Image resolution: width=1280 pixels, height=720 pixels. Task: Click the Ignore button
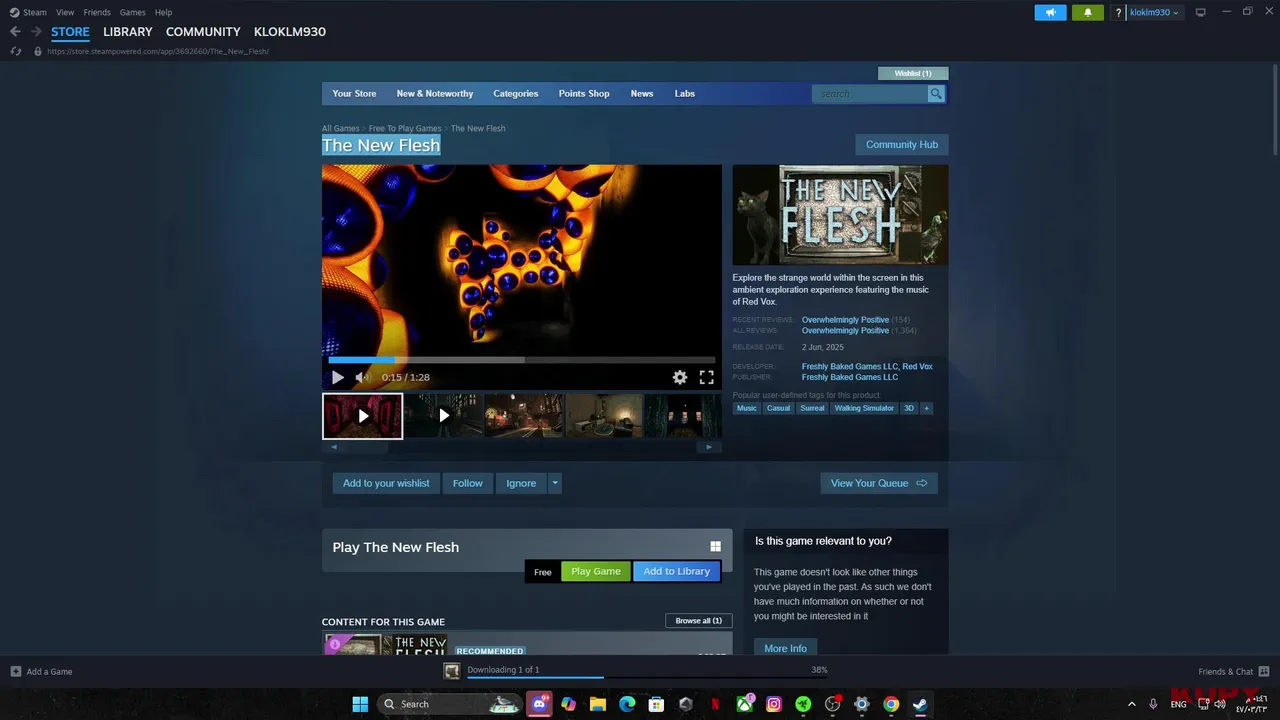[521, 483]
